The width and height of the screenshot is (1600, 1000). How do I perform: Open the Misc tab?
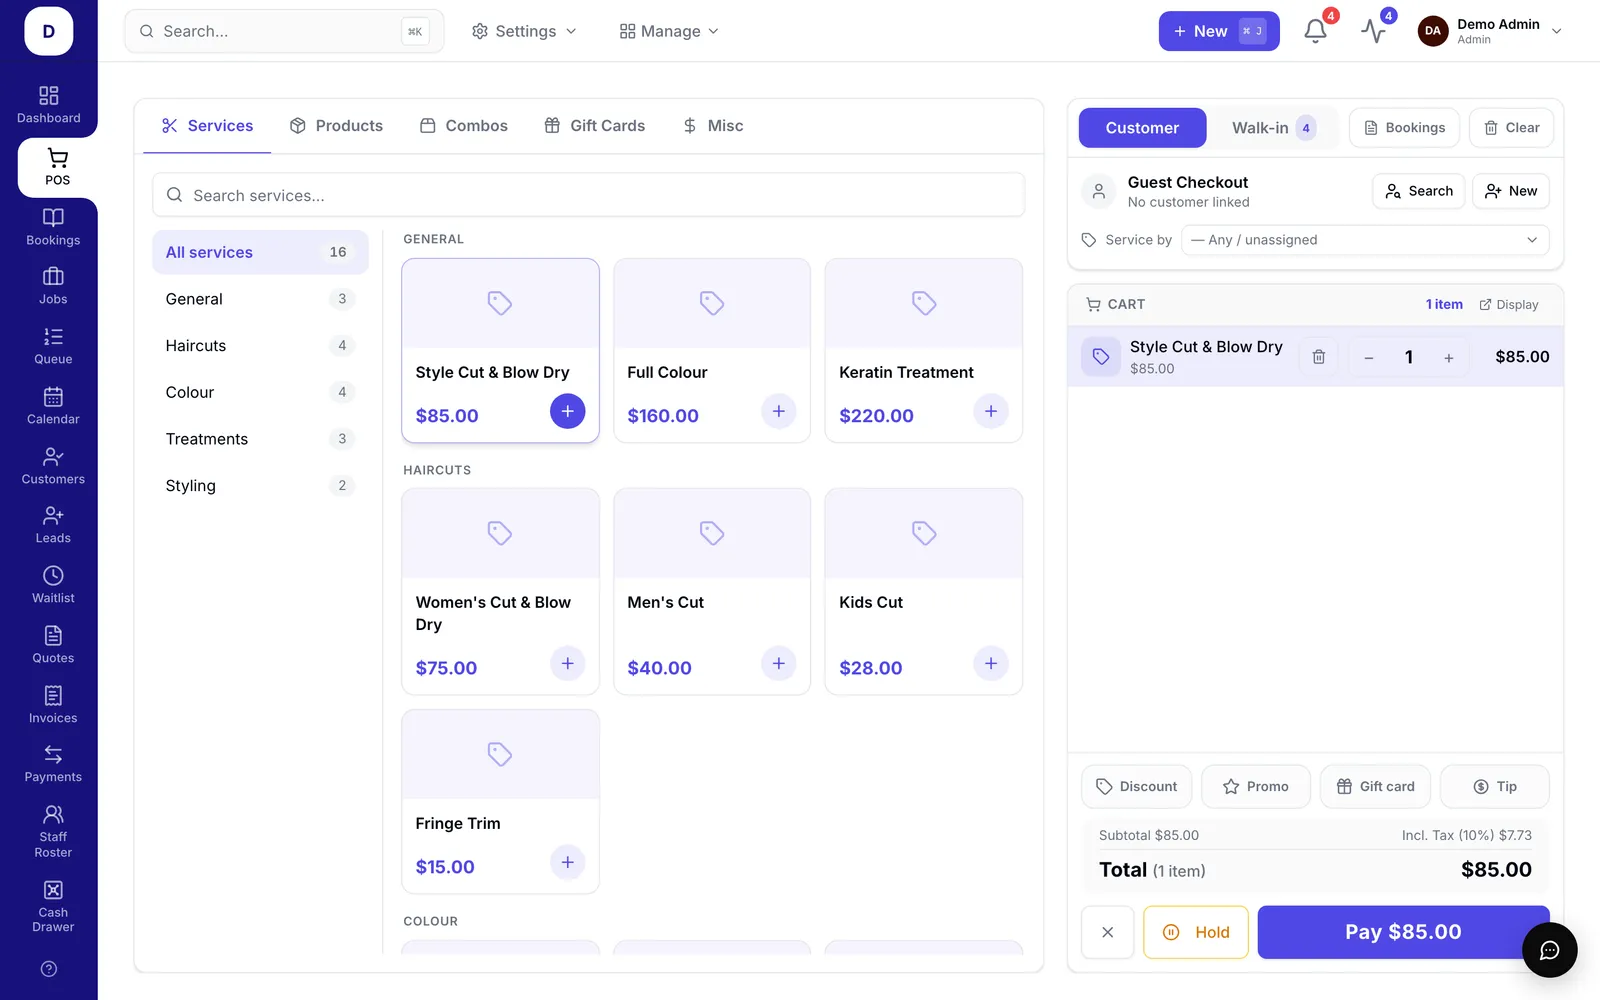coord(713,126)
